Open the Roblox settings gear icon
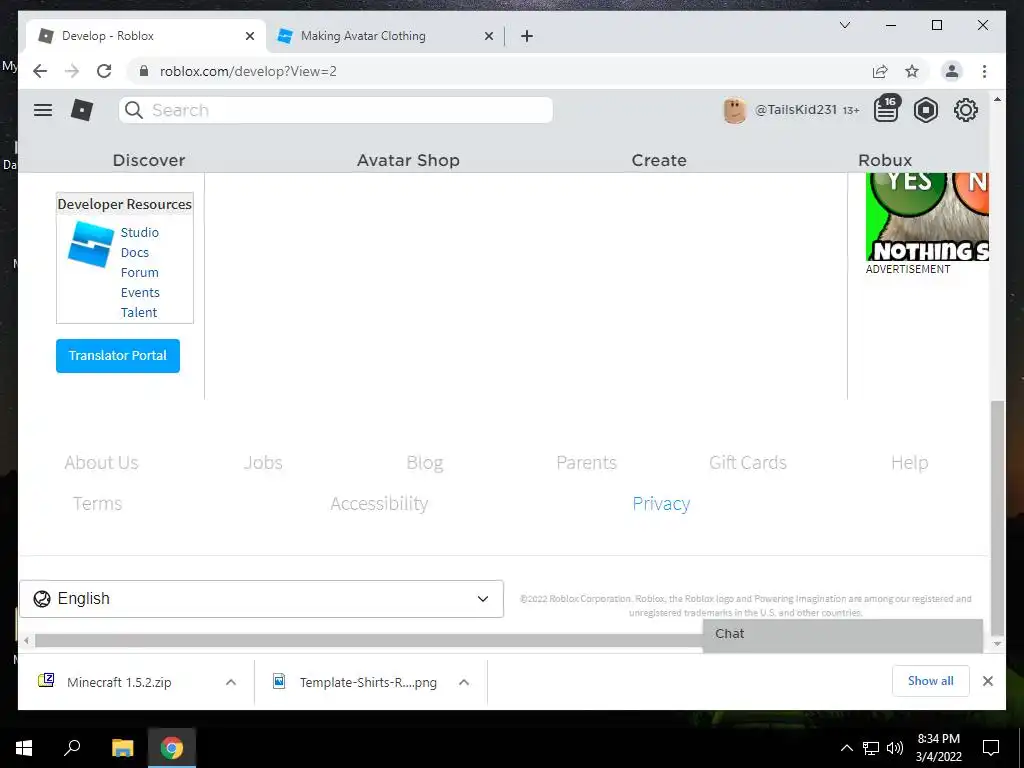The image size is (1024, 768). [965, 110]
